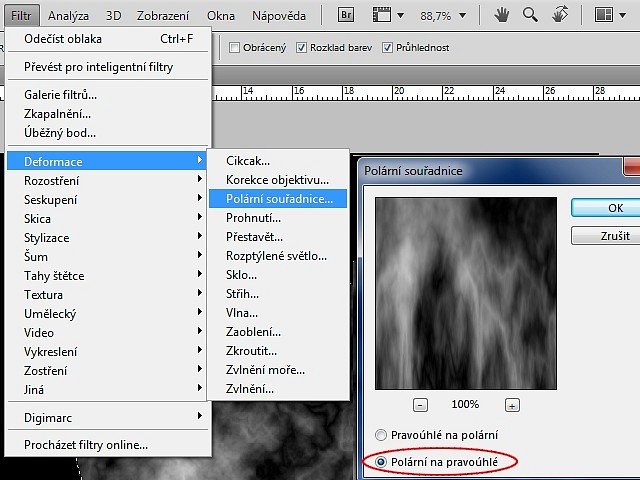Close the Polární souřadnice dialog

[632, 167]
